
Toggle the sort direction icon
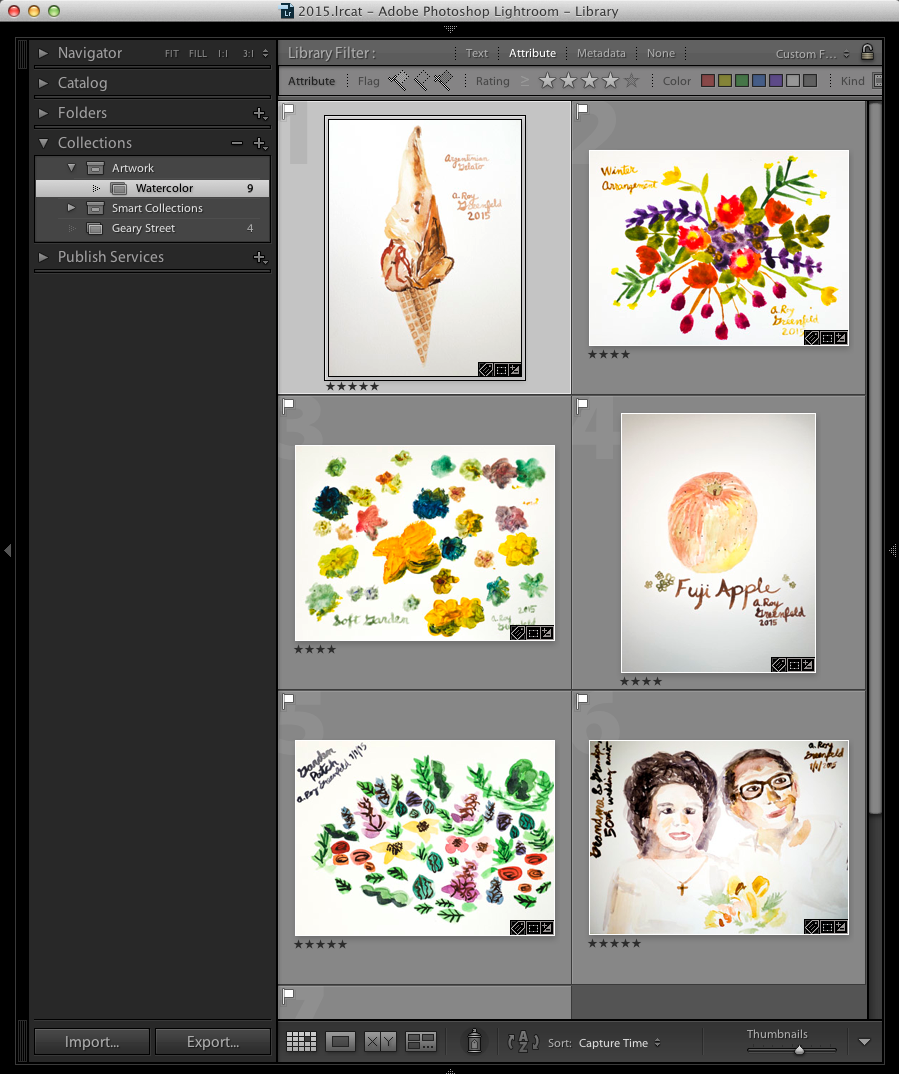[521, 1042]
